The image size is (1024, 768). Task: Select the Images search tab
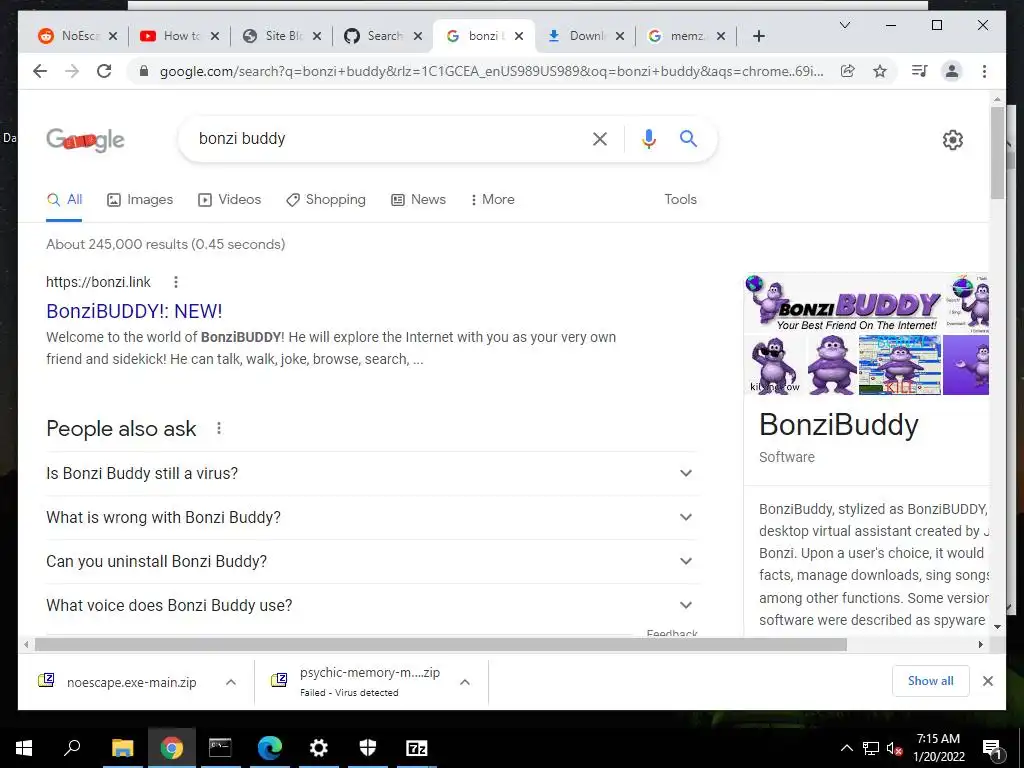[x=140, y=199]
